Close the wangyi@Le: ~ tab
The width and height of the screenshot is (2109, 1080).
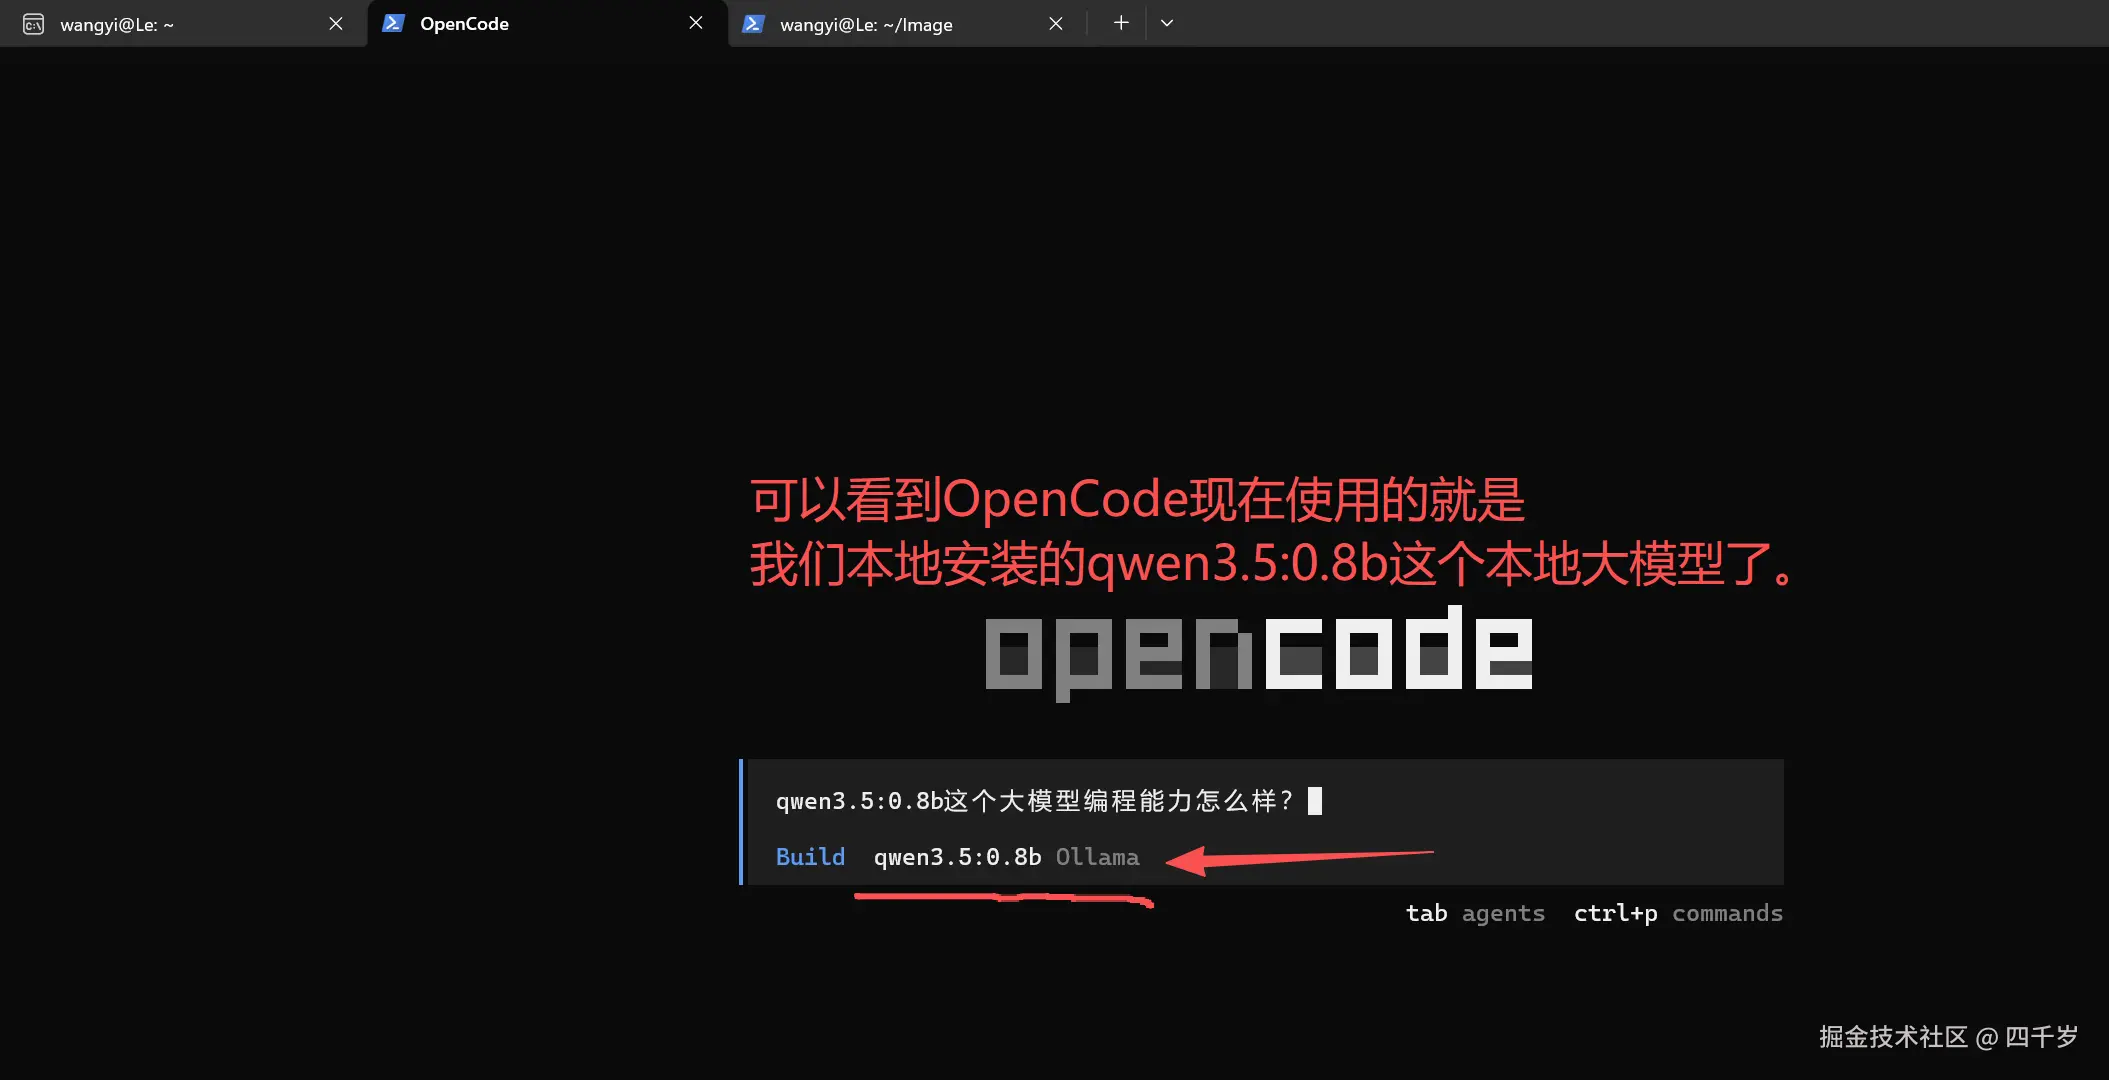pos(336,23)
